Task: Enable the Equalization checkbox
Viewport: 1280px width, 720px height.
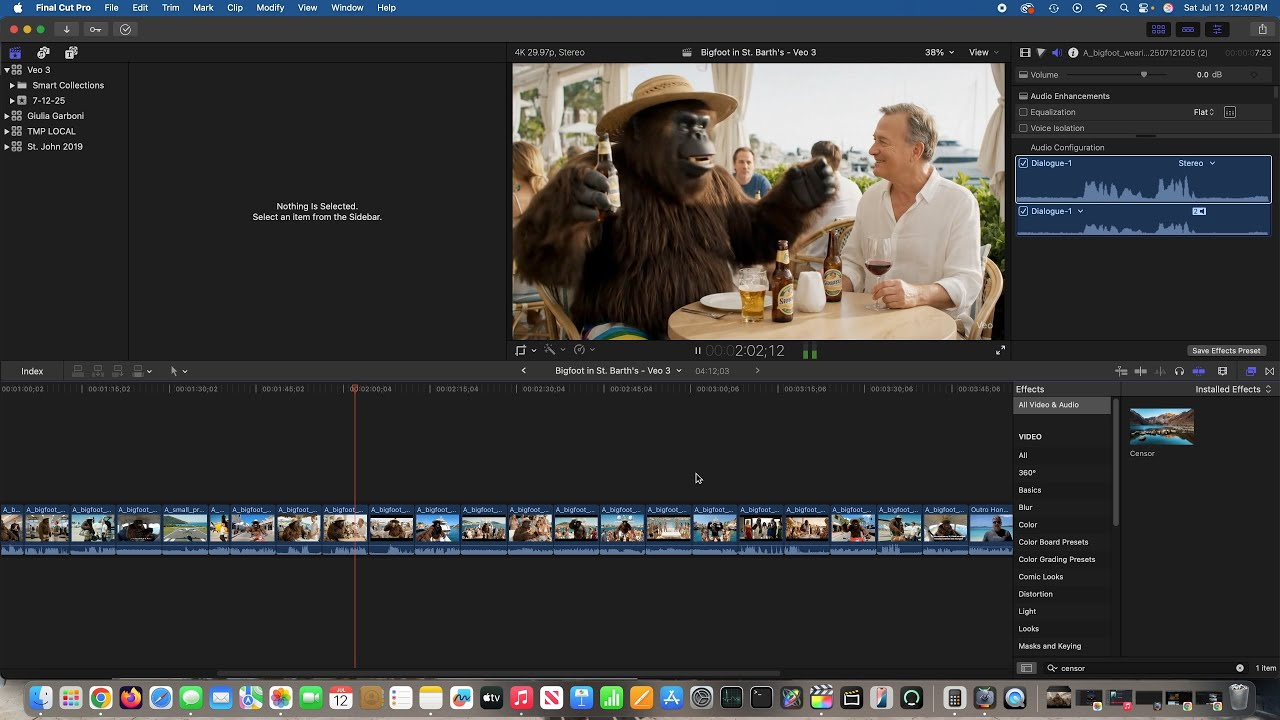Action: click(1023, 112)
